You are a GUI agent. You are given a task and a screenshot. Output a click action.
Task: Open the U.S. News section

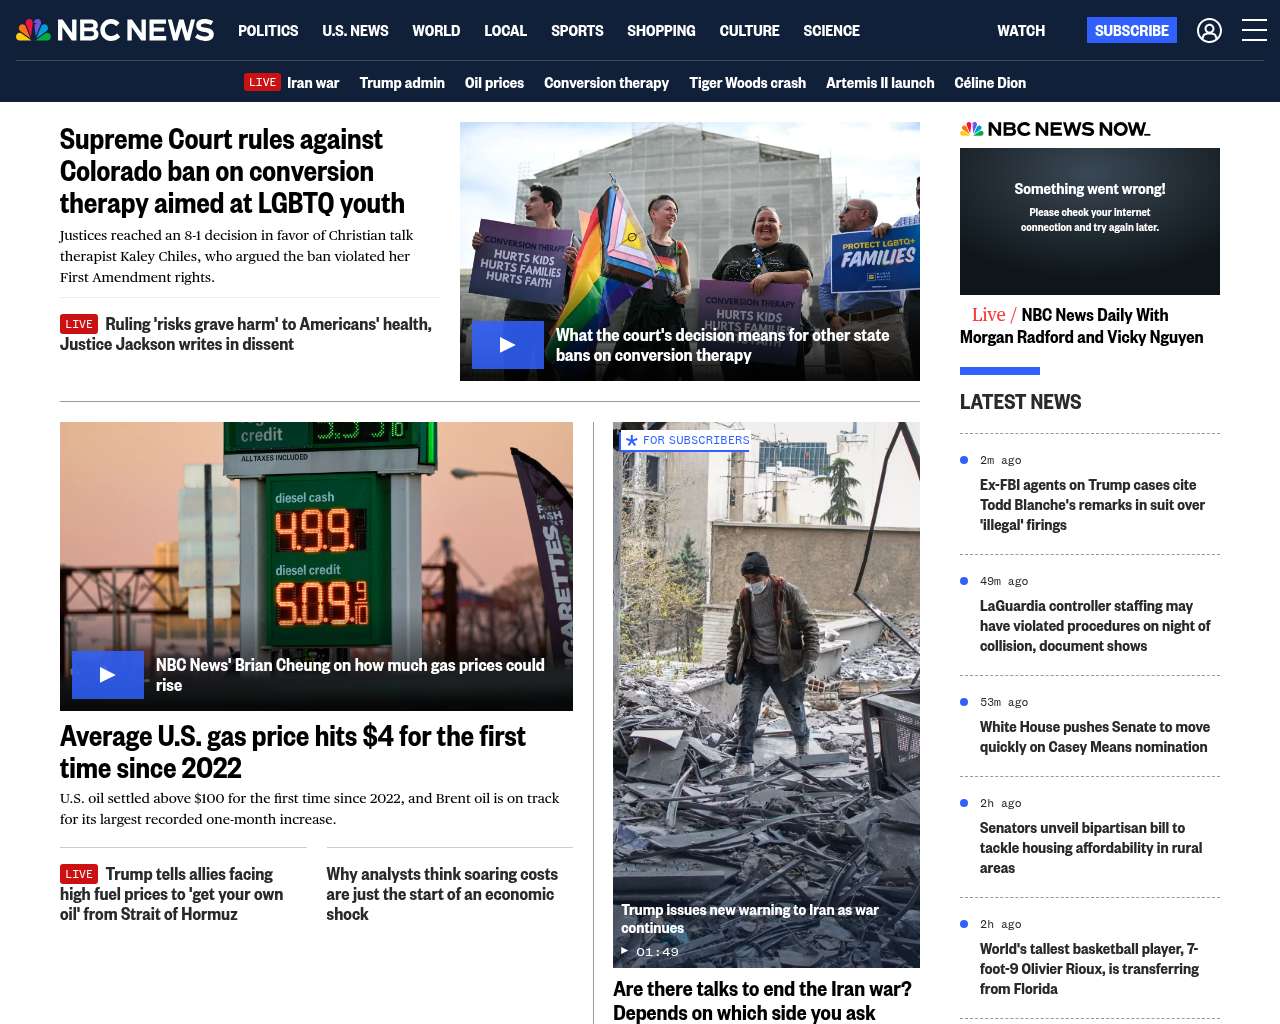point(355,31)
